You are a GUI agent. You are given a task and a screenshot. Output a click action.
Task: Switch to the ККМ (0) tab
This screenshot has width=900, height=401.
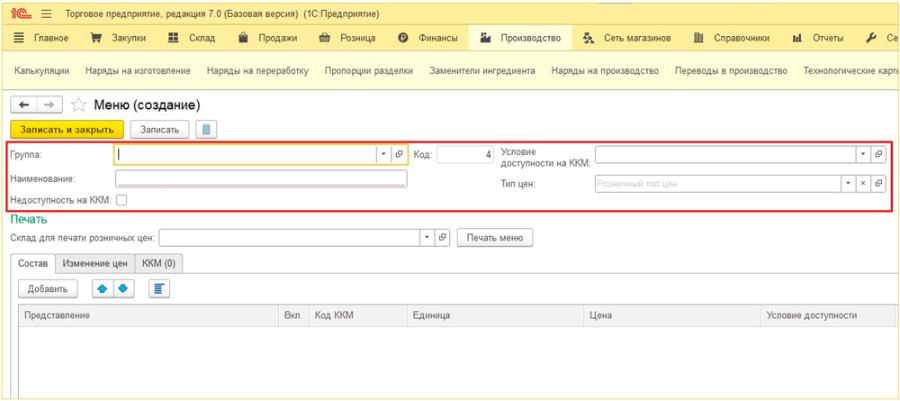pos(158,263)
